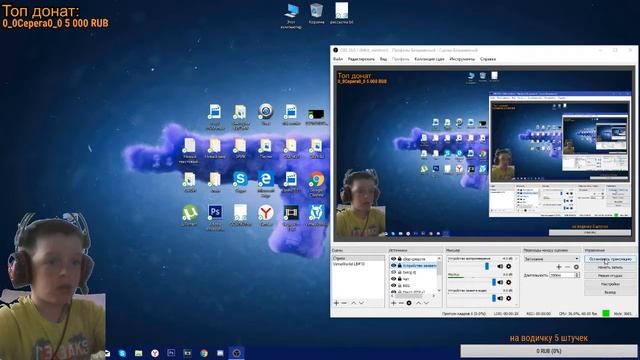Image resolution: width=640 pixels, height=360 pixels.
Task: Open Chrome from the Windows taskbar
Action: pos(204,353)
